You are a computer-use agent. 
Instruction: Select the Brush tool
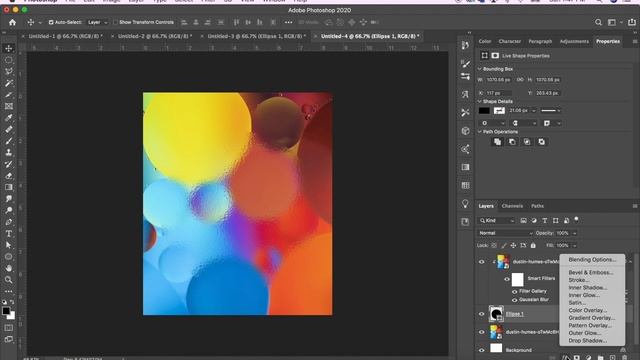tap(9, 141)
